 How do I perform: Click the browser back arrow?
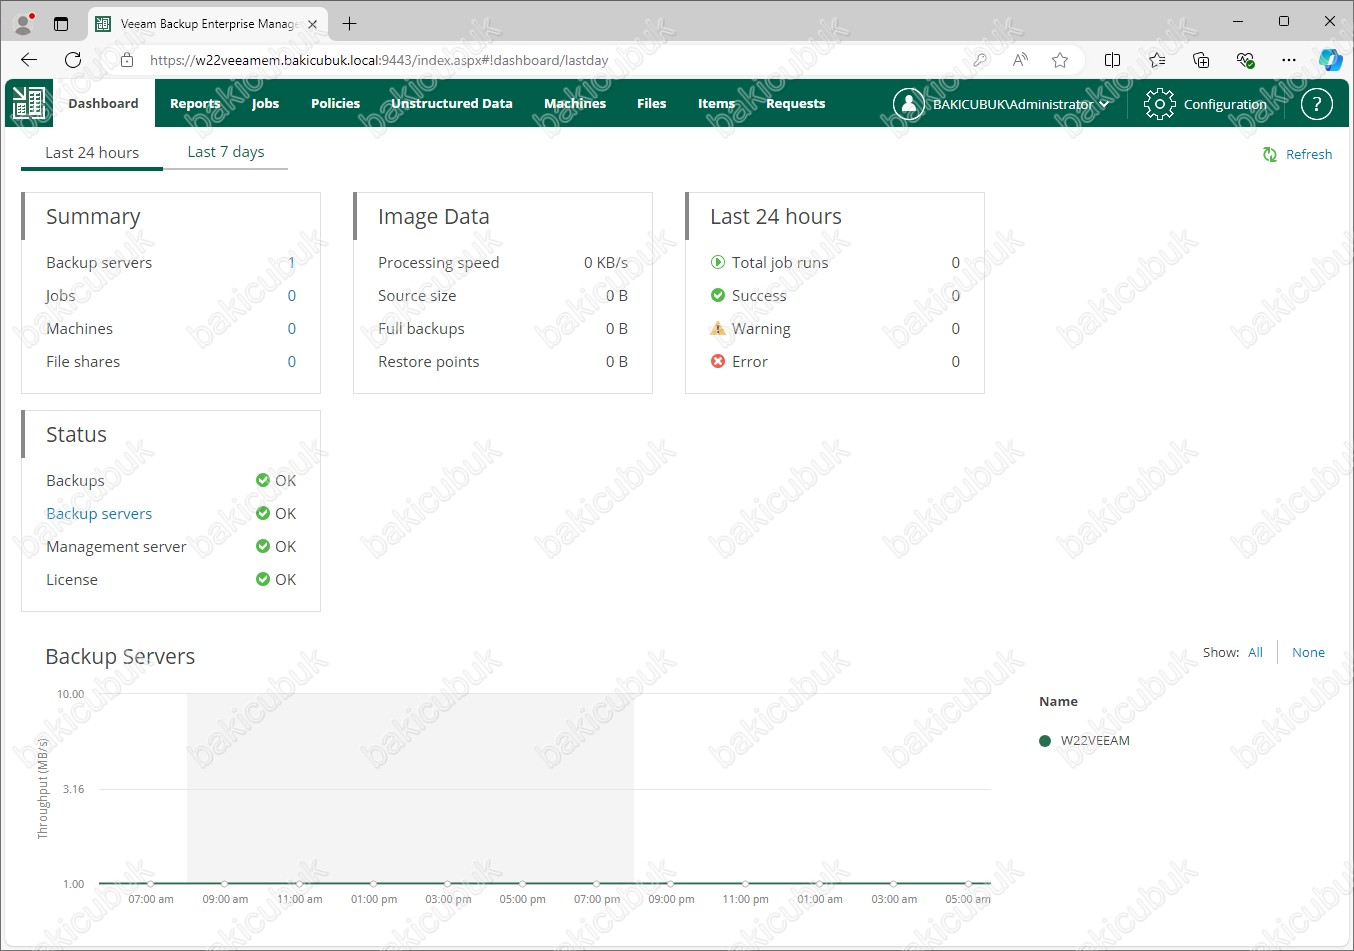(x=29, y=60)
